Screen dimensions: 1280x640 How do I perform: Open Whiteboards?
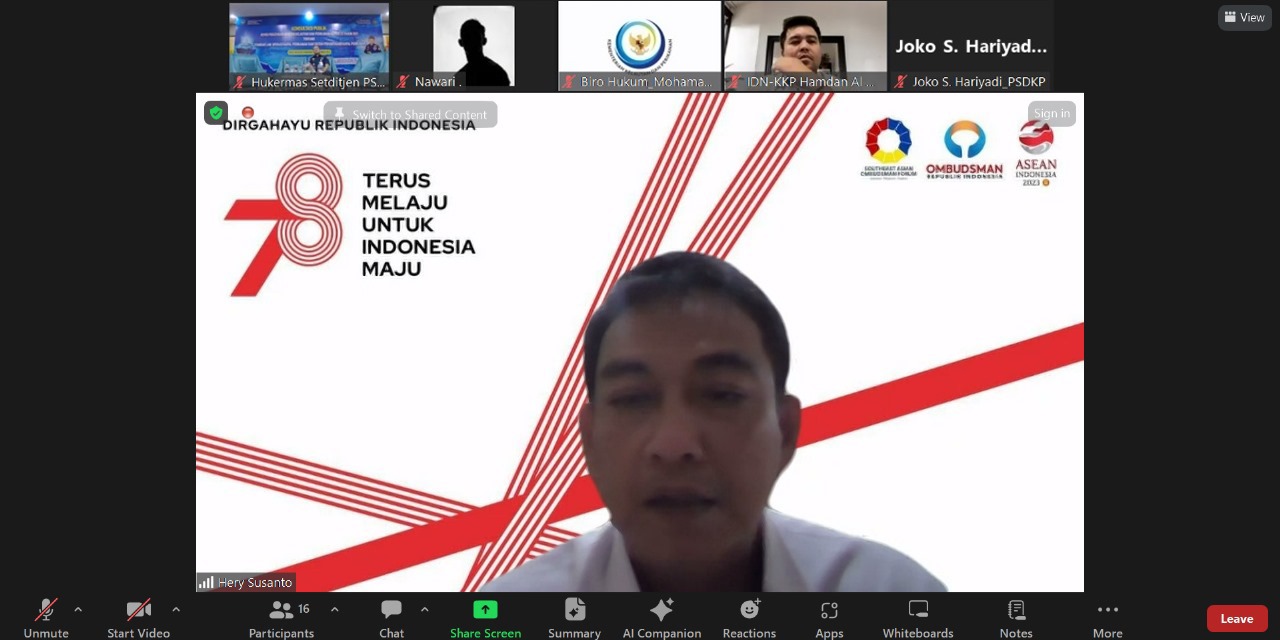point(918,618)
